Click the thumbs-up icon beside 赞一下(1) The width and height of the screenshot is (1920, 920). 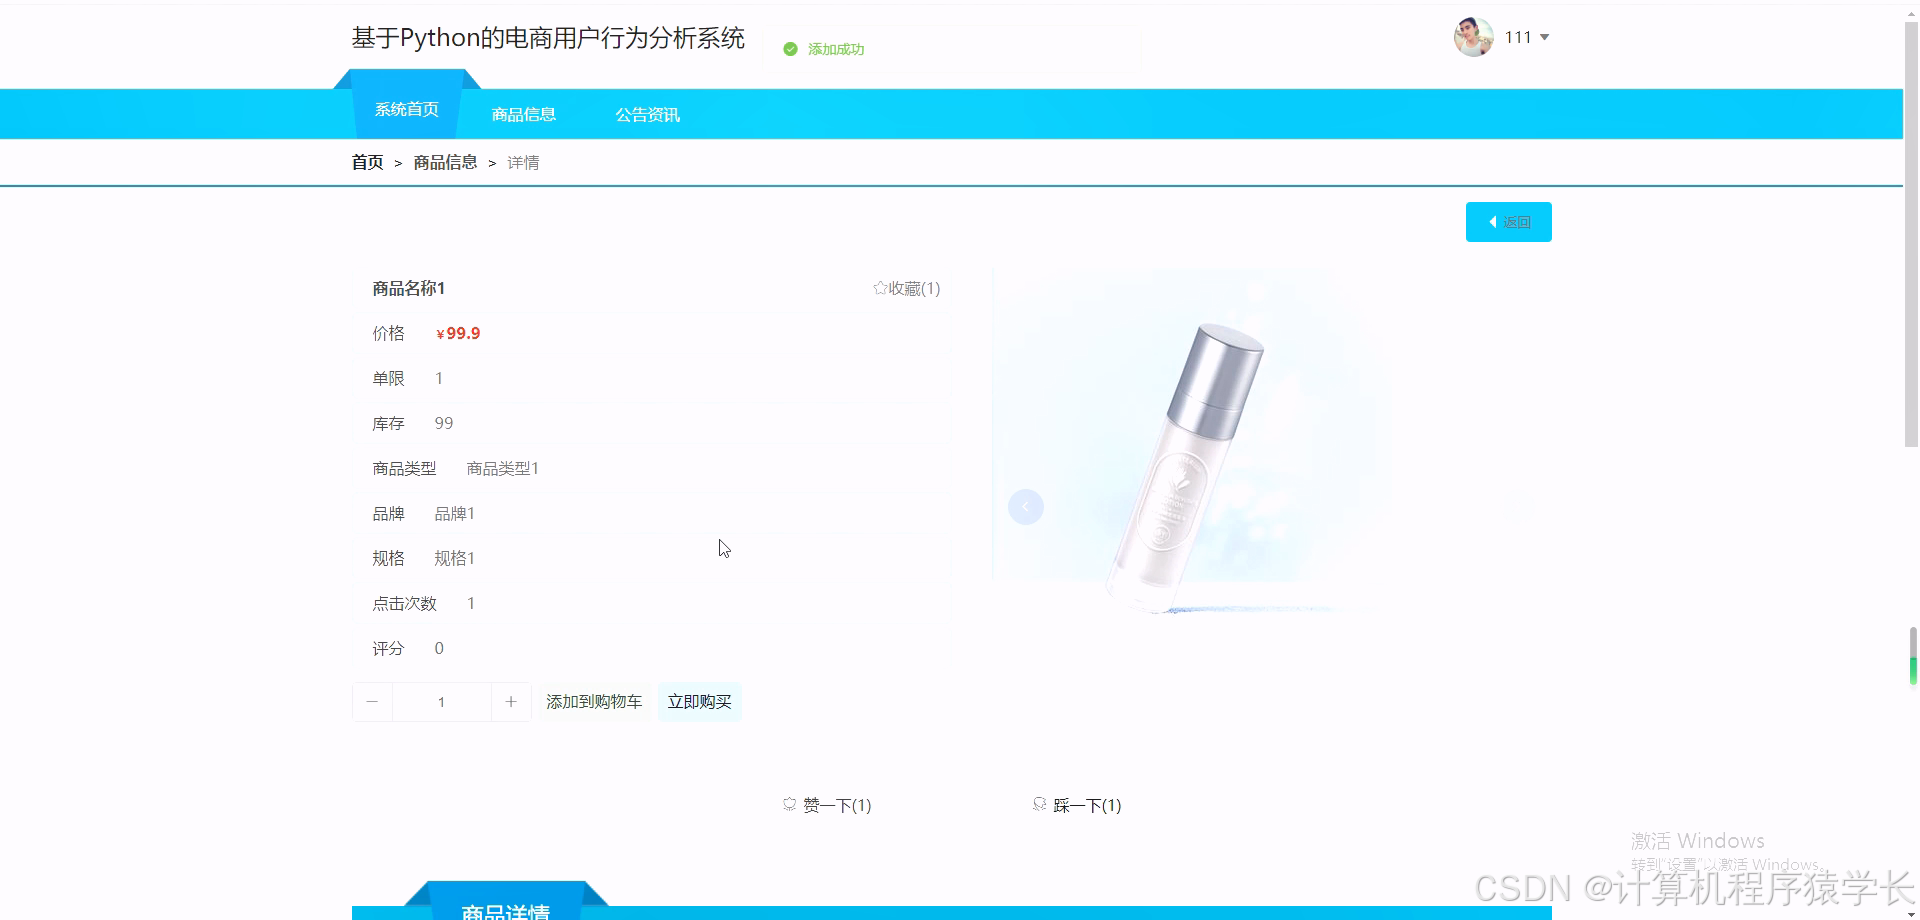(789, 803)
